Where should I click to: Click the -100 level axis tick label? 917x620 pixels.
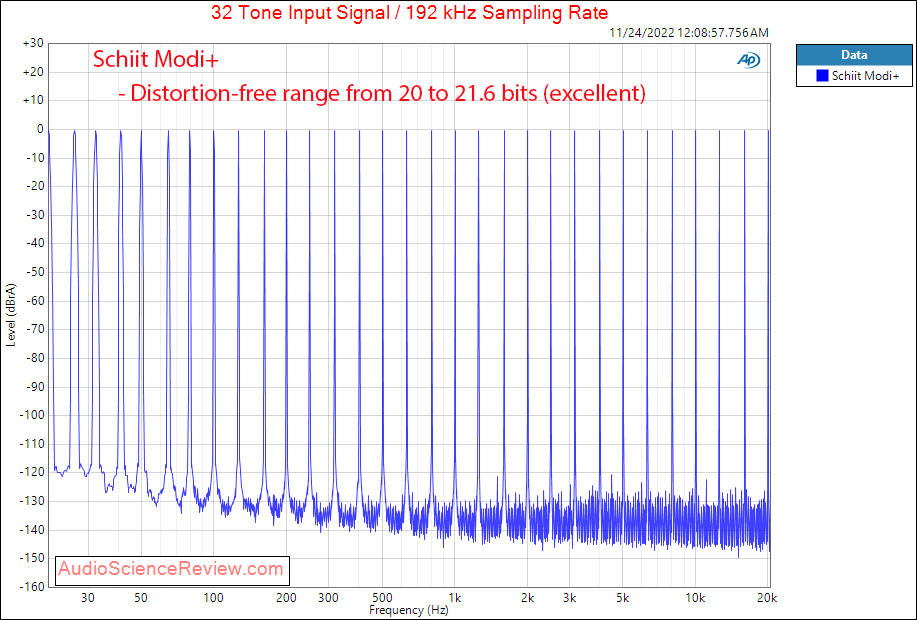[x=32, y=415]
